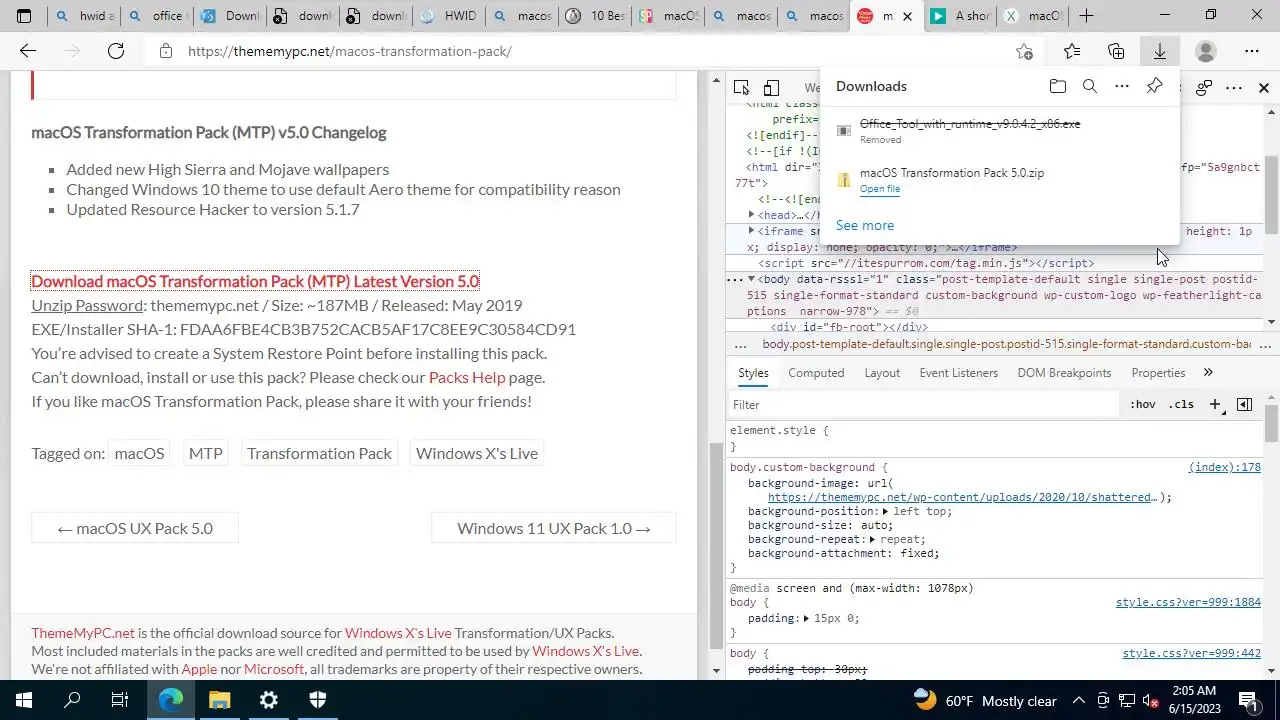This screenshot has height=720, width=1280.
Task: Click See more in Downloads
Action: tap(865, 226)
